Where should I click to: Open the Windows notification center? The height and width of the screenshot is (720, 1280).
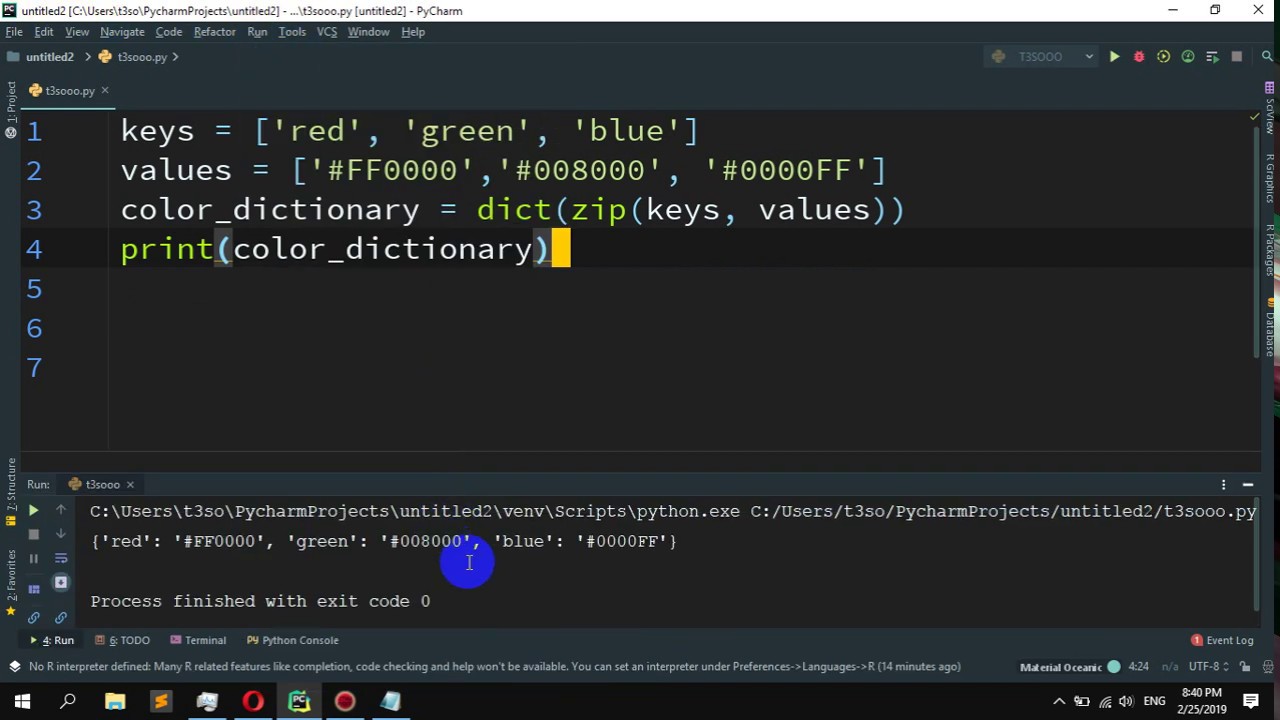pos(1251,702)
